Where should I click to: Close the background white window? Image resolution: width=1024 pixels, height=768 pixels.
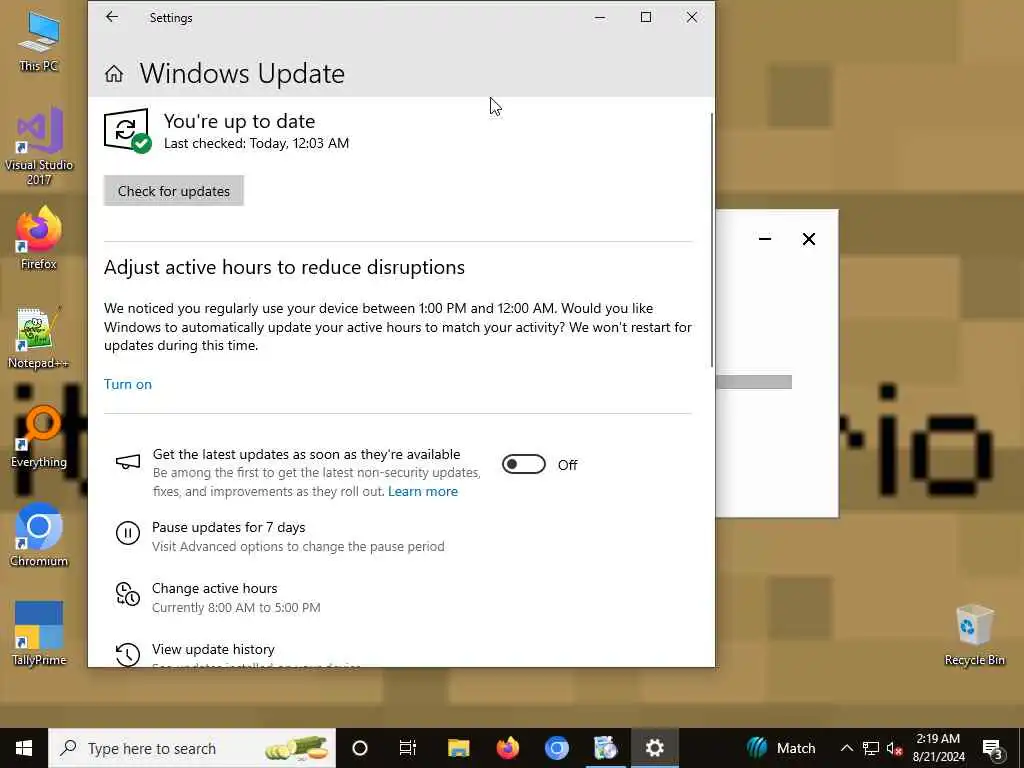pos(808,239)
